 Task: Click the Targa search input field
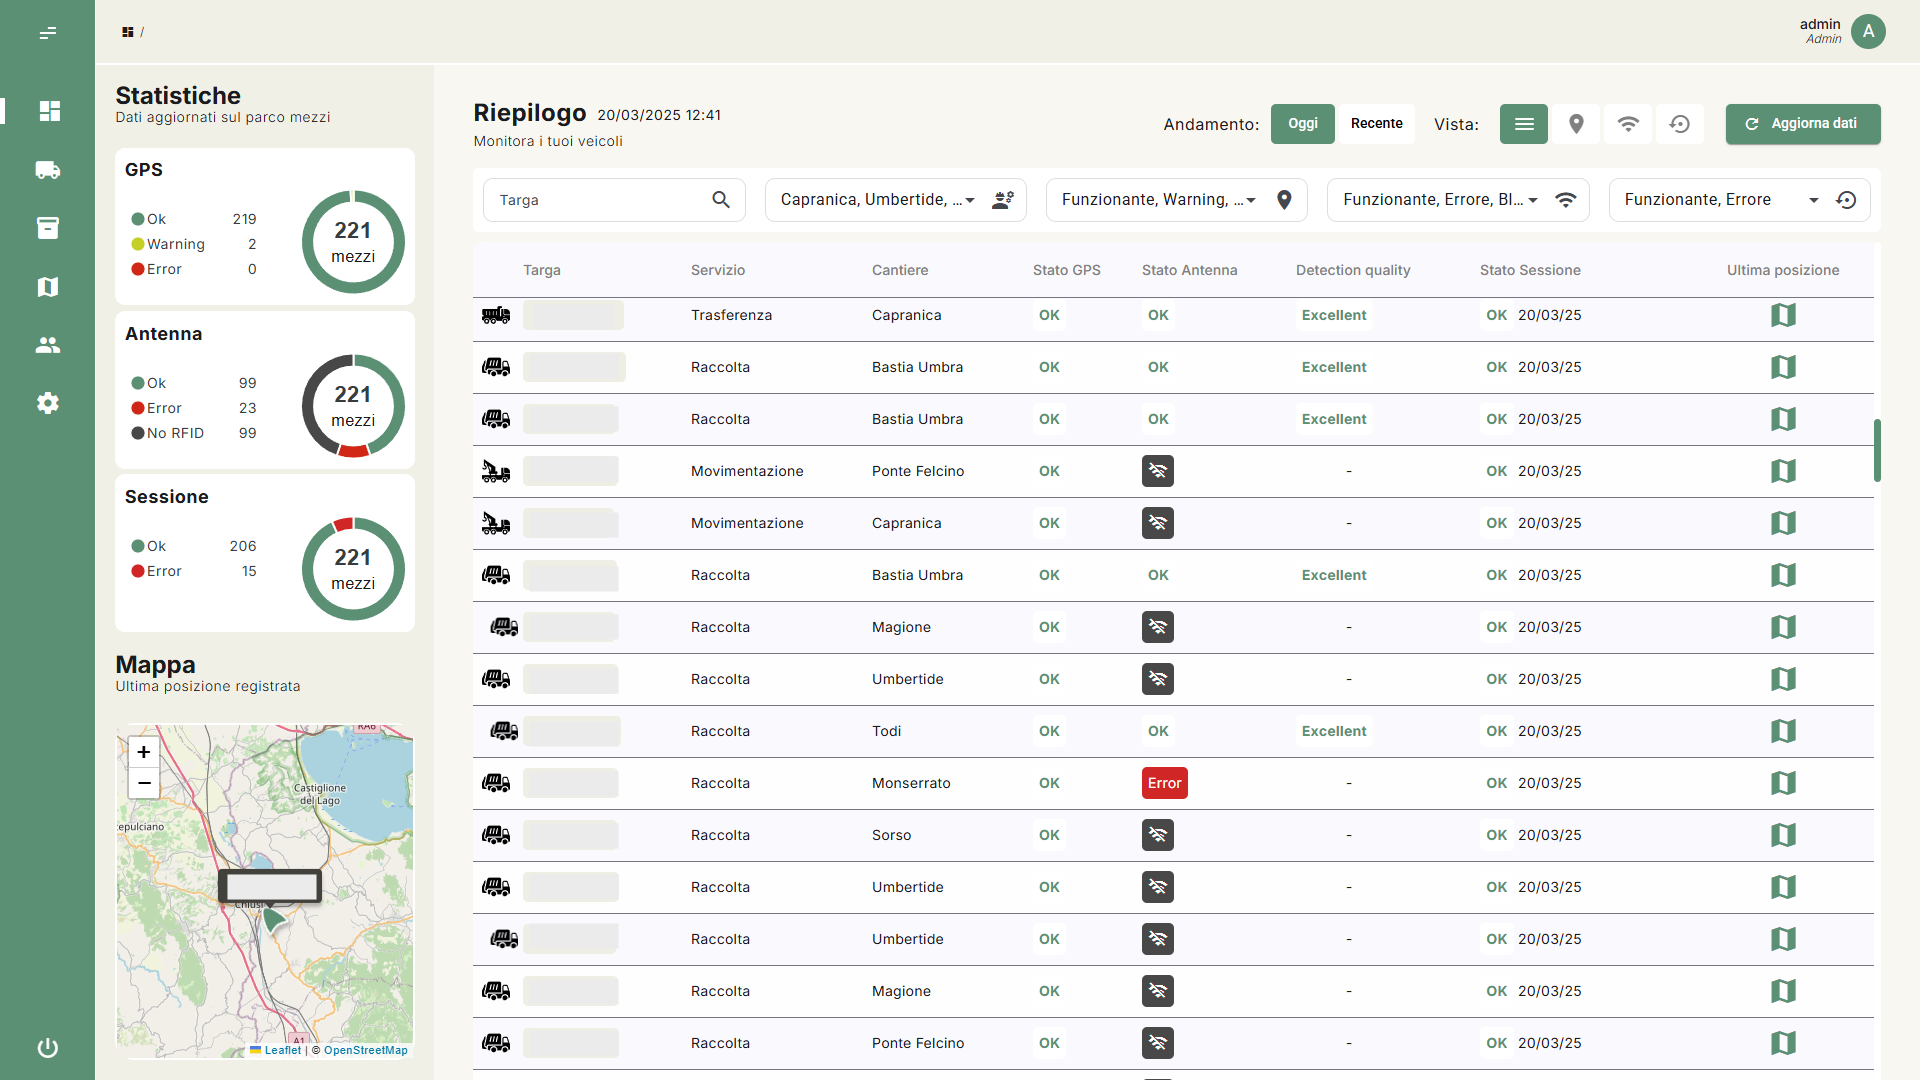click(600, 200)
